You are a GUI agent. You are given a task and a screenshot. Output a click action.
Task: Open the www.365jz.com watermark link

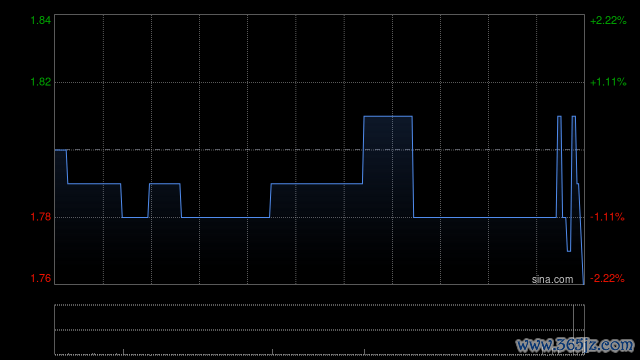click(x=575, y=345)
